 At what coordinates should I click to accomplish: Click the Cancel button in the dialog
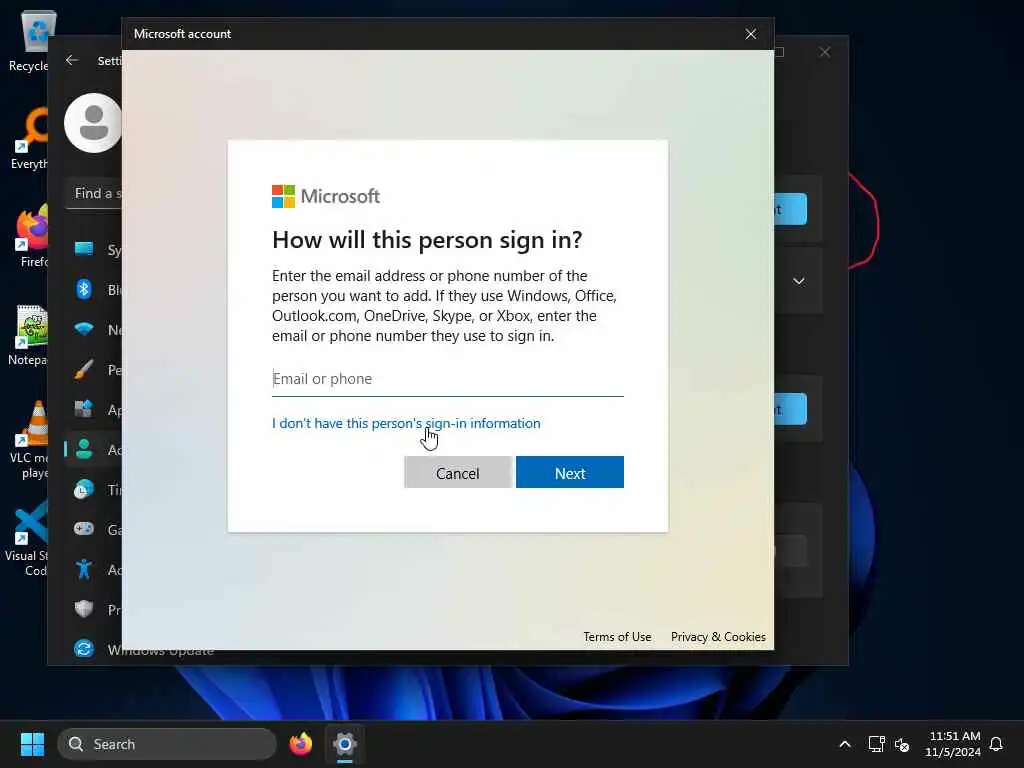tap(457, 472)
